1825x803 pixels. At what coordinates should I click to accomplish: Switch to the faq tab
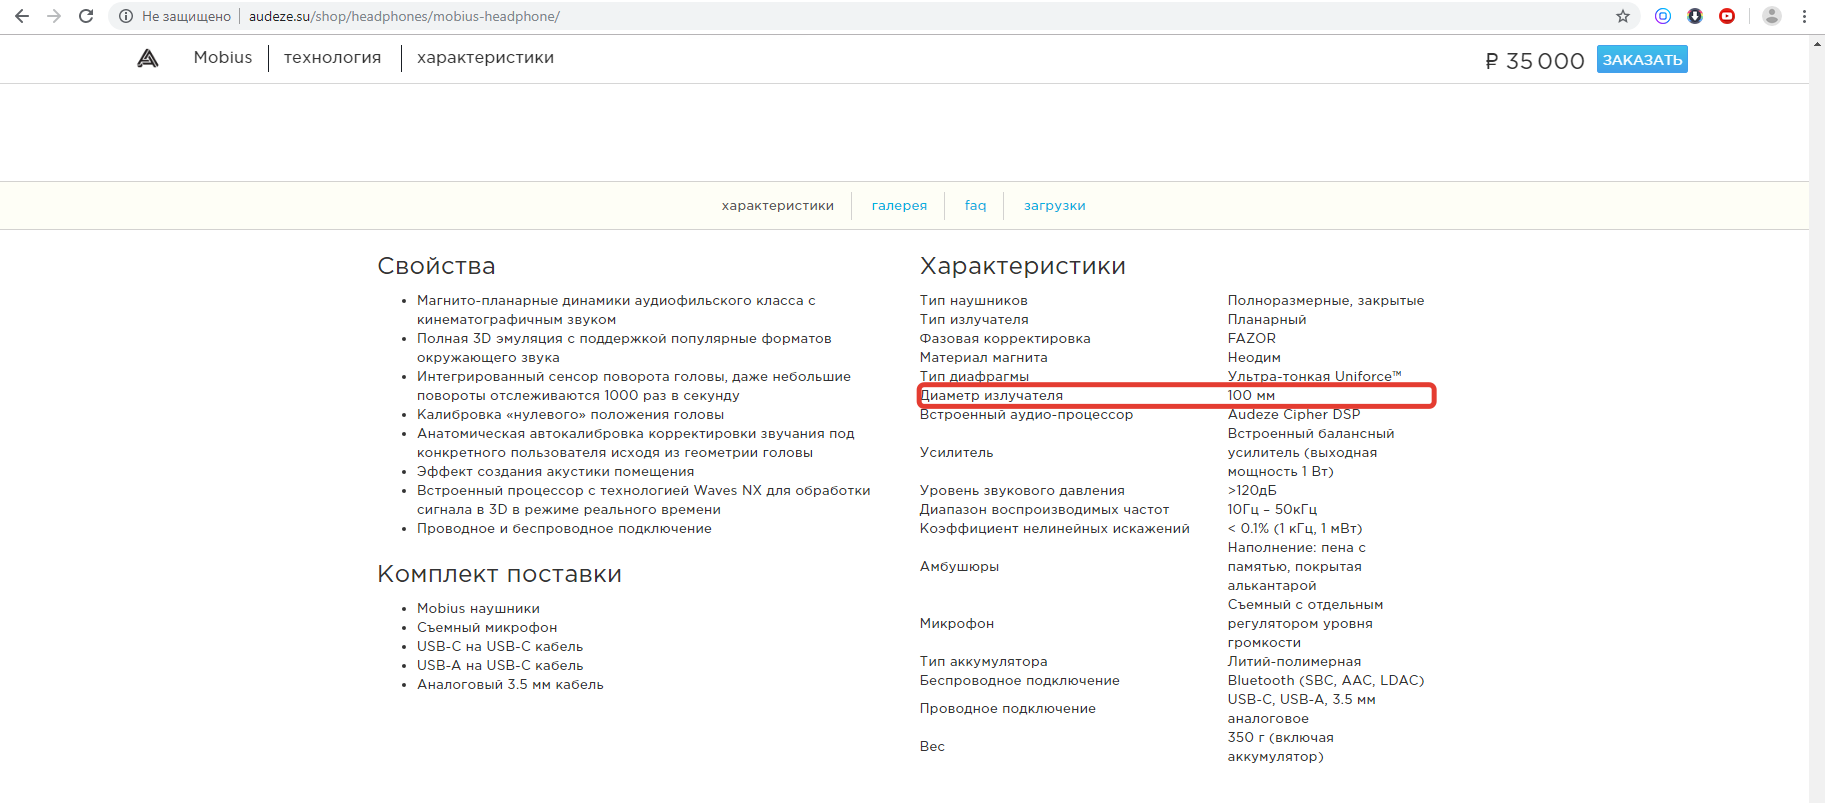tap(975, 206)
